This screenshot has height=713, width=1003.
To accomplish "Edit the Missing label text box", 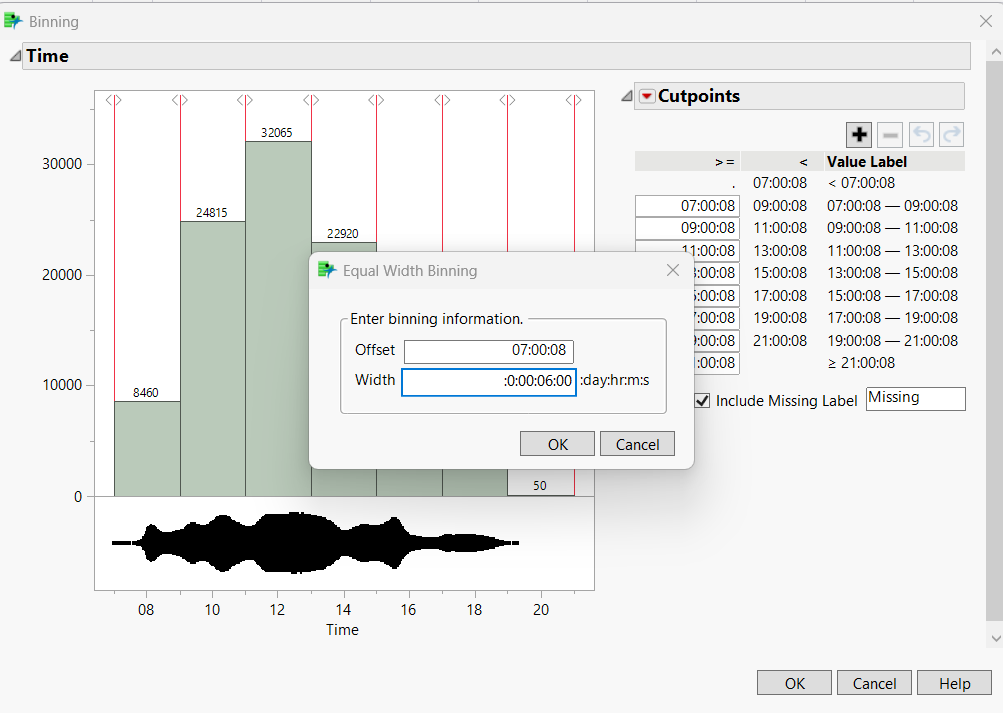I will (914, 398).
